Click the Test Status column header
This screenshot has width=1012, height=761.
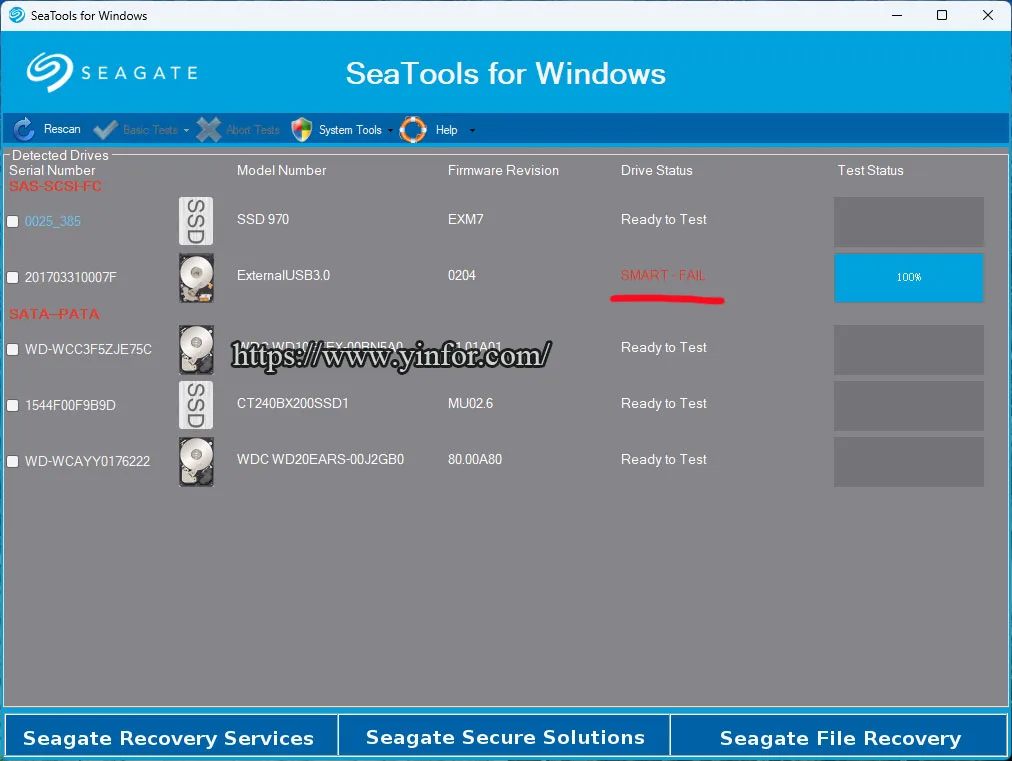click(x=870, y=170)
